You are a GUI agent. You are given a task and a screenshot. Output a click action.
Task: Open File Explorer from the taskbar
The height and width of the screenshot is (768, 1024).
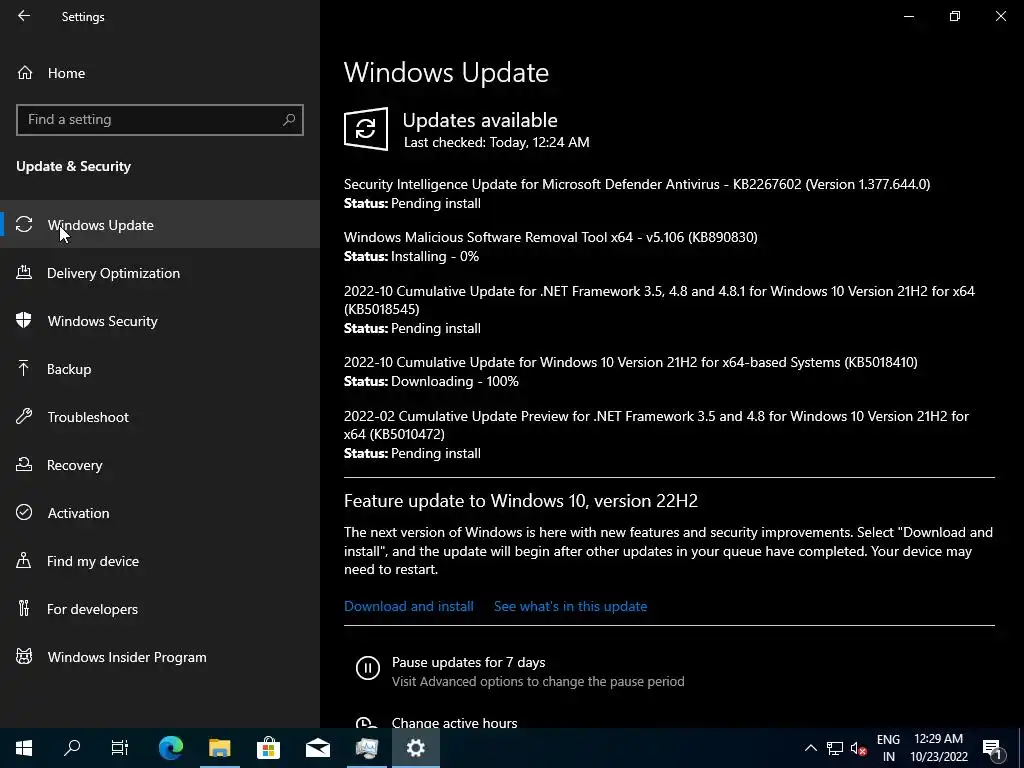(x=219, y=748)
